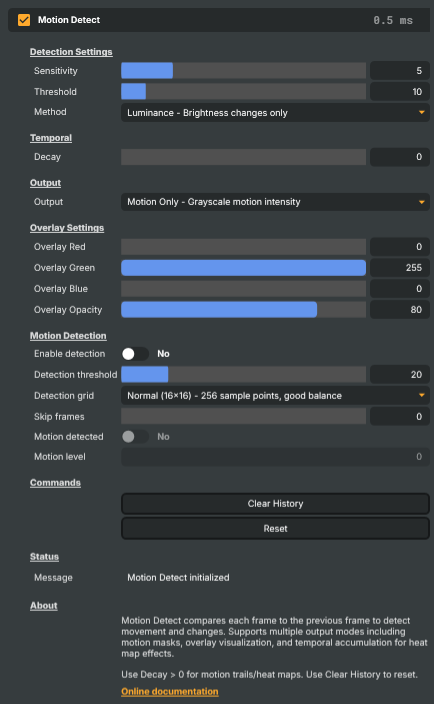The height and width of the screenshot is (704, 434).
Task: Click the Output section header
Action: click(45, 183)
